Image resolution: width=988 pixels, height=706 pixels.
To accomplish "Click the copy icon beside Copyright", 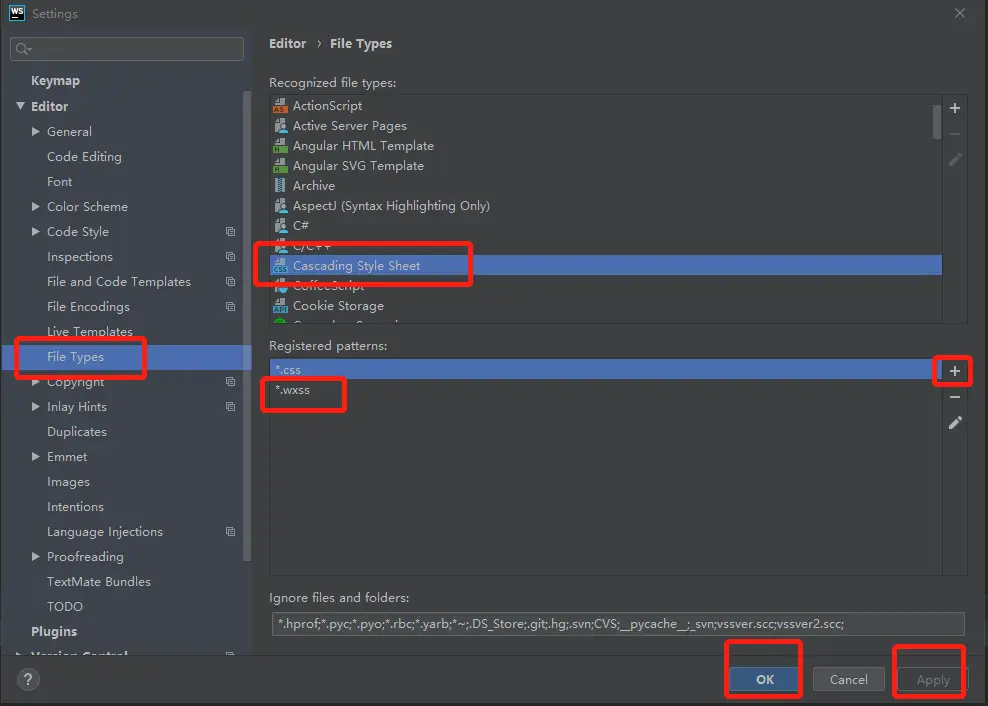I will [231, 382].
